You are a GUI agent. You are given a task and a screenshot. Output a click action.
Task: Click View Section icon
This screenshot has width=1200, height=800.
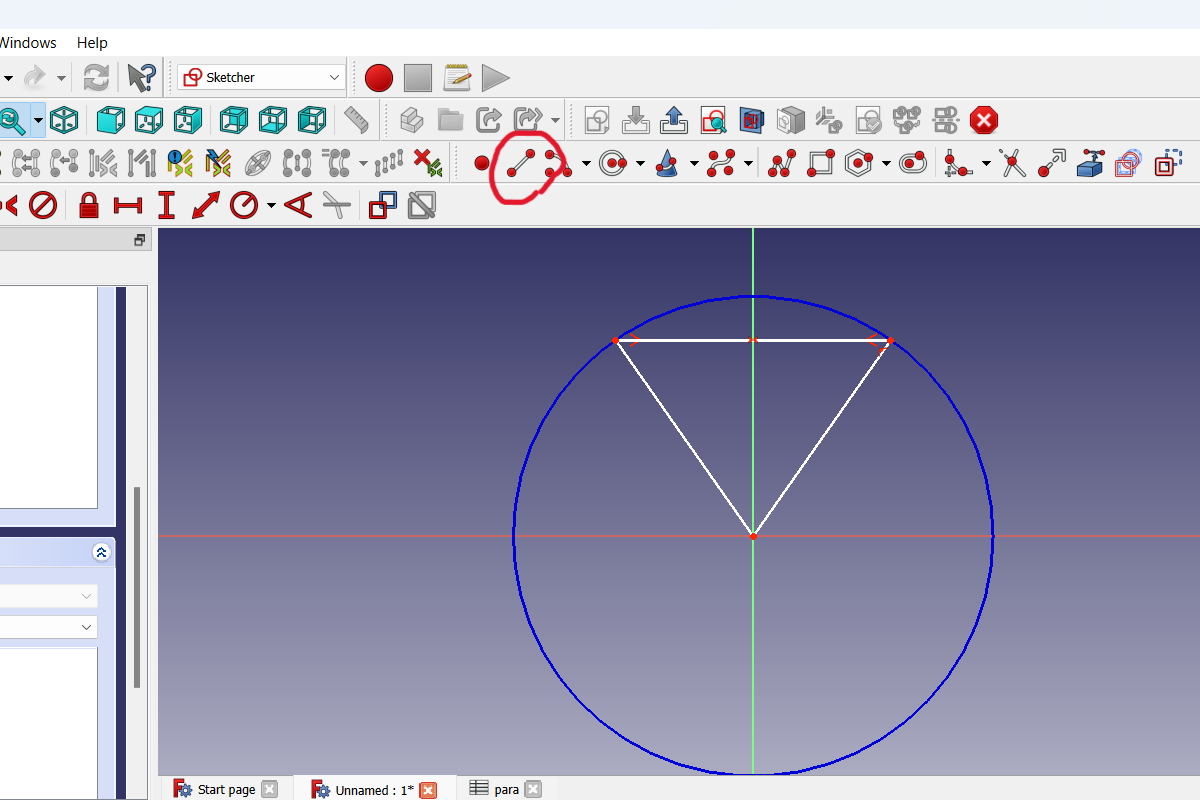pos(751,120)
